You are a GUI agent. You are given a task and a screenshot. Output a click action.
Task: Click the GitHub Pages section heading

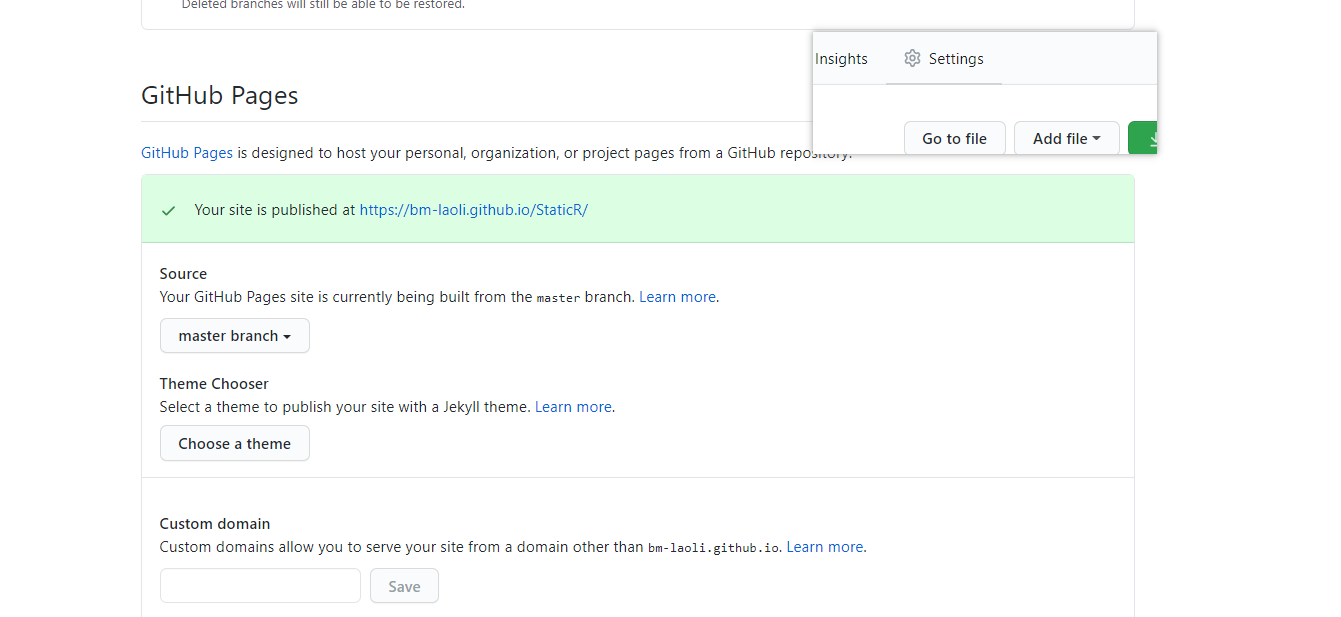220,96
